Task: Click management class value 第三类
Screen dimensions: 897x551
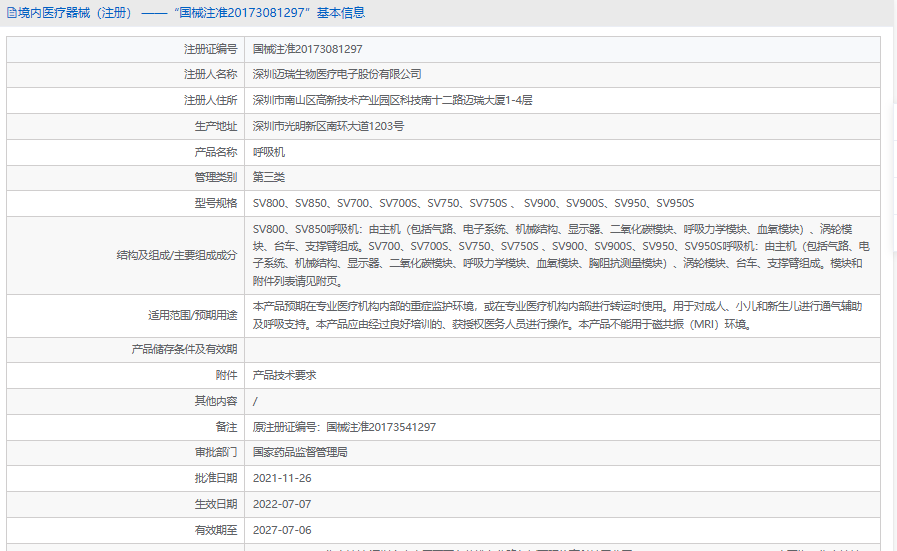Action: pos(269,177)
